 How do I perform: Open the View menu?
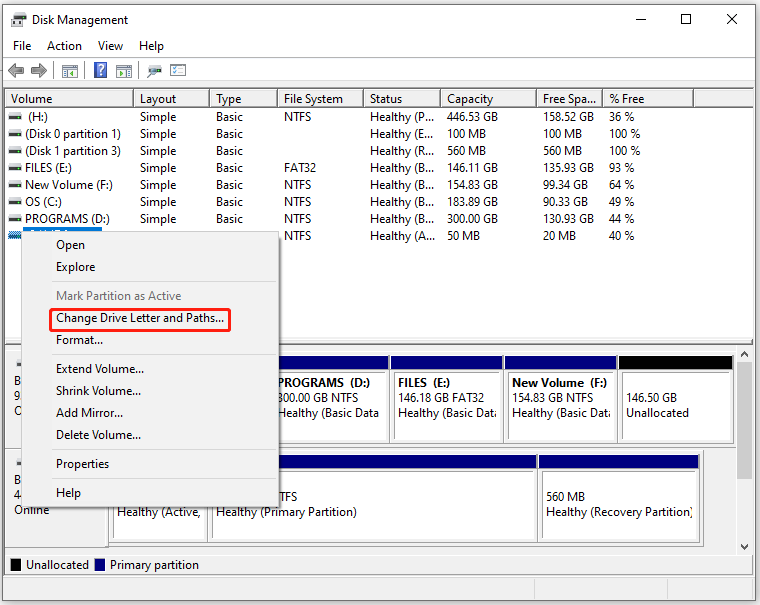coord(110,46)
